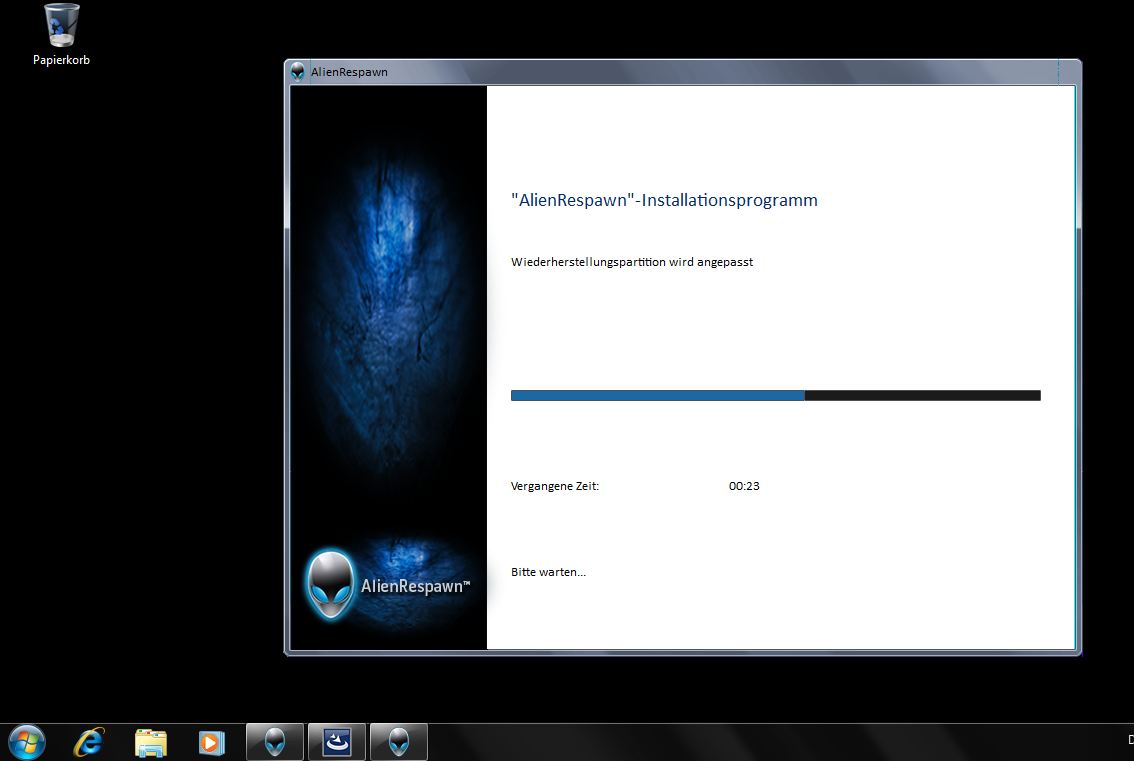Launch Internet Explorer from the taskbar
The image size is (1134, 761).
(89, 742)
